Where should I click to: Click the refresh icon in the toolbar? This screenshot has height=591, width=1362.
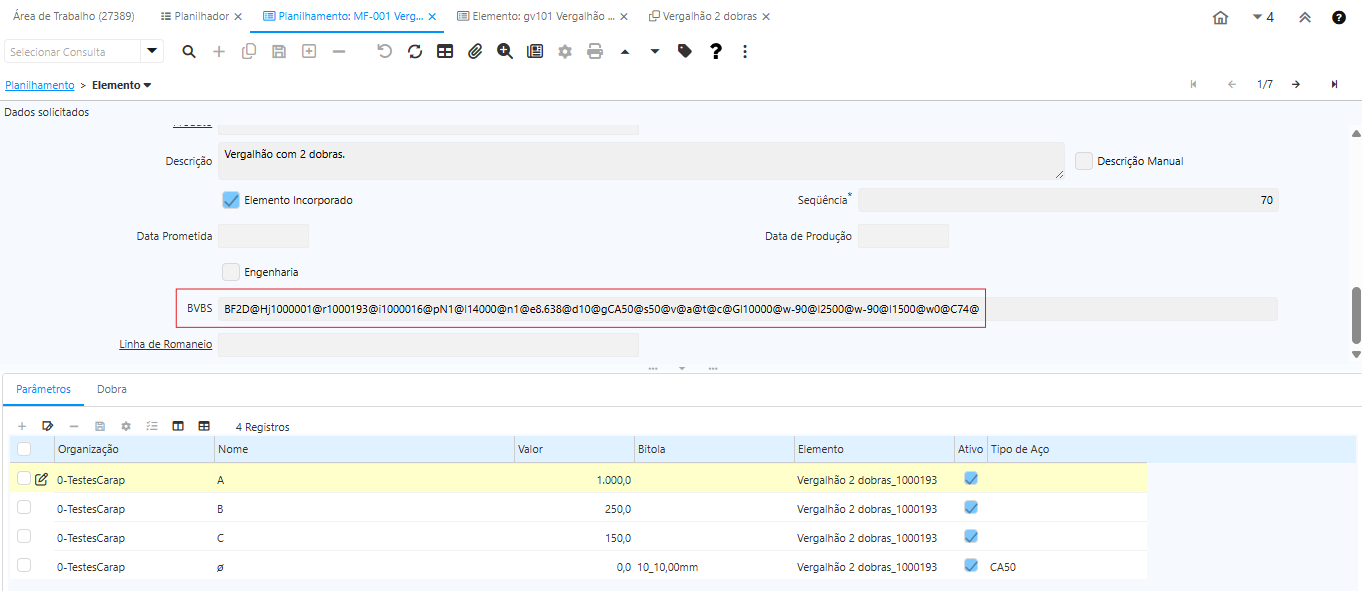[415, 52]
